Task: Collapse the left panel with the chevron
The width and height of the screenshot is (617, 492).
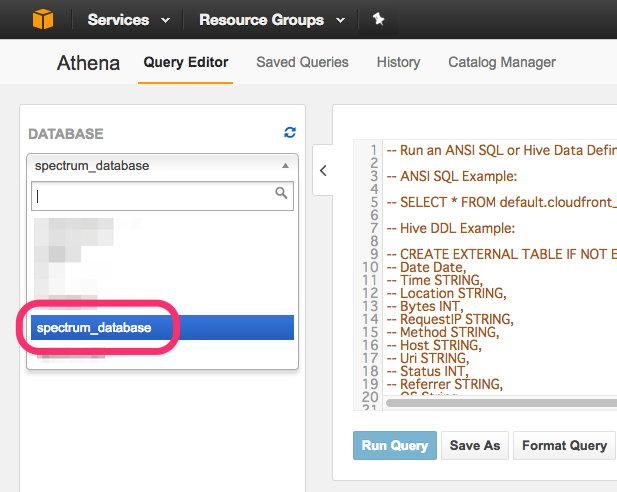Action: tap(323, 170)
